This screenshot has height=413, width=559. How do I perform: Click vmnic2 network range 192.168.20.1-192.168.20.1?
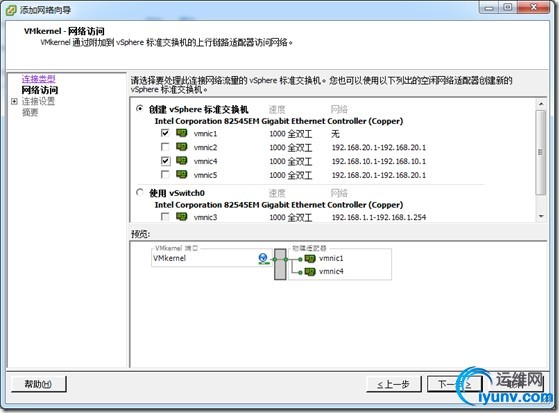(x=379, y=147)
